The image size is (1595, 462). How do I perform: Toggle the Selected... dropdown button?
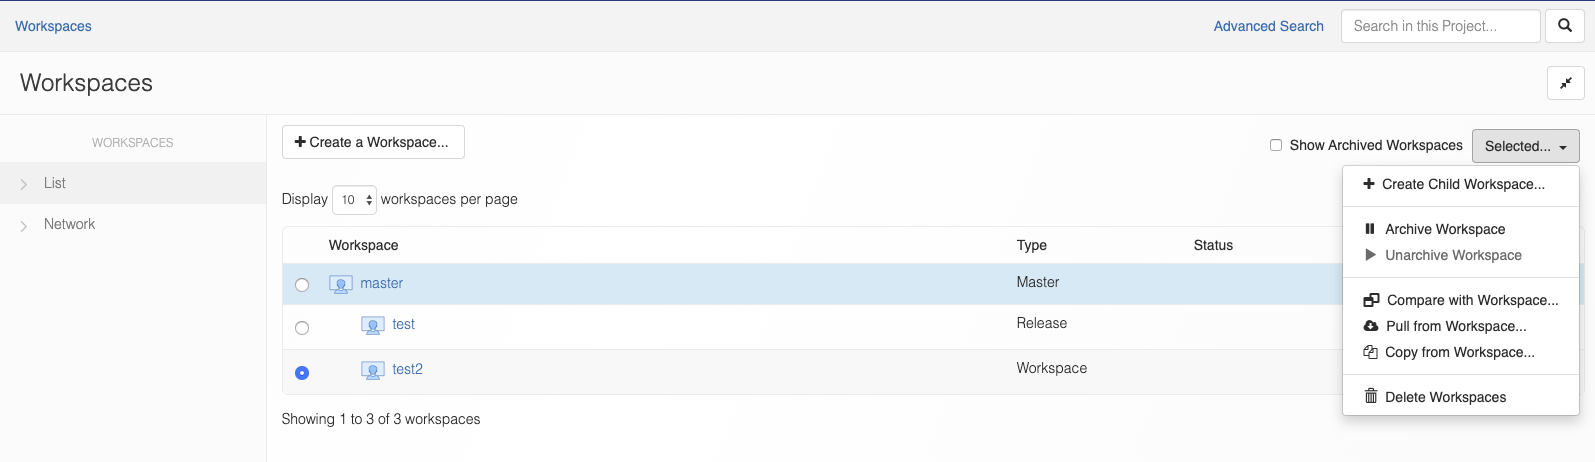[x=1525, y=146]
